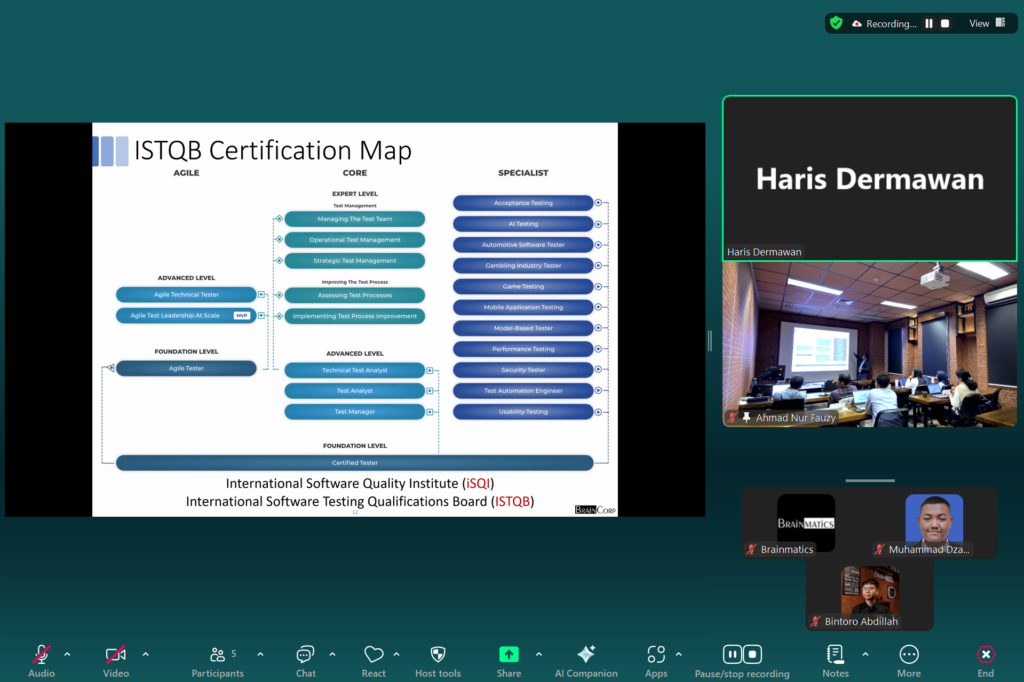Image resolution: width=1024 pixels, height=682 pixels.
Task: Launch AI Companion
Action: [586, 655]
